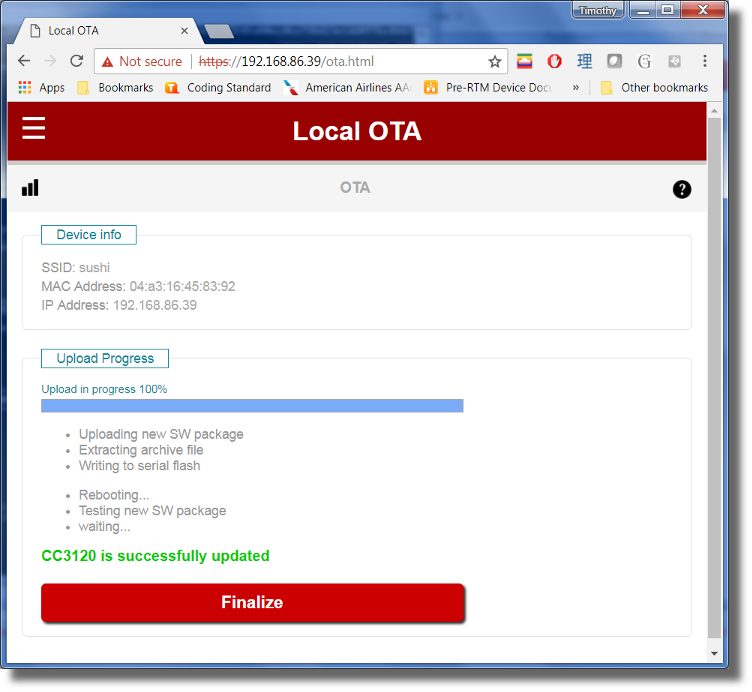The image size is (752, 692).
Task: Open the Apps shortcut in bookmarks bar
Action: click(42, 88)
